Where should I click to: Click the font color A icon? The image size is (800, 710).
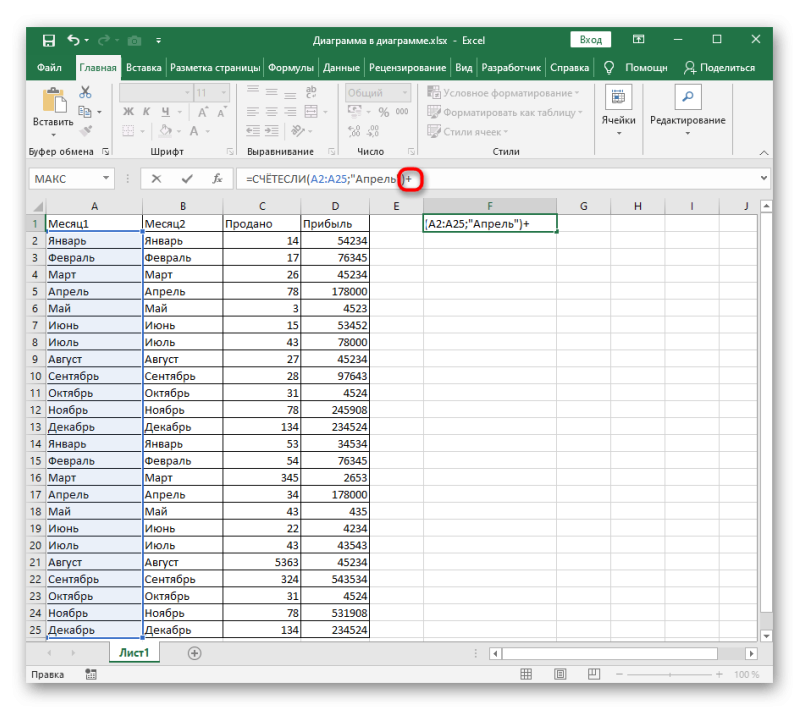click(194, 131)
